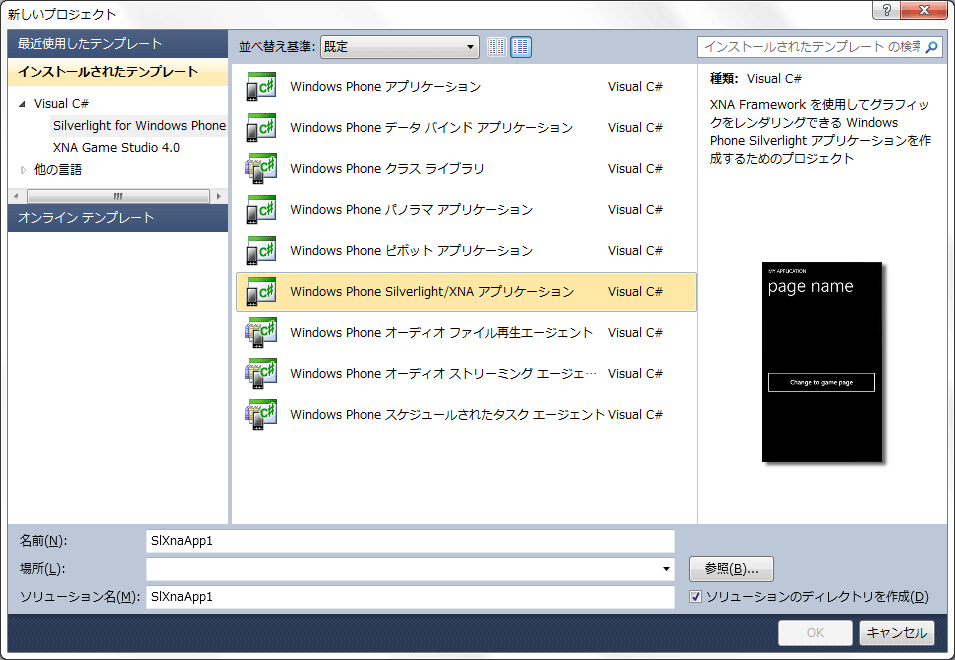Click the page name preview thumbnail
The image size is (955, 660).
822,362
